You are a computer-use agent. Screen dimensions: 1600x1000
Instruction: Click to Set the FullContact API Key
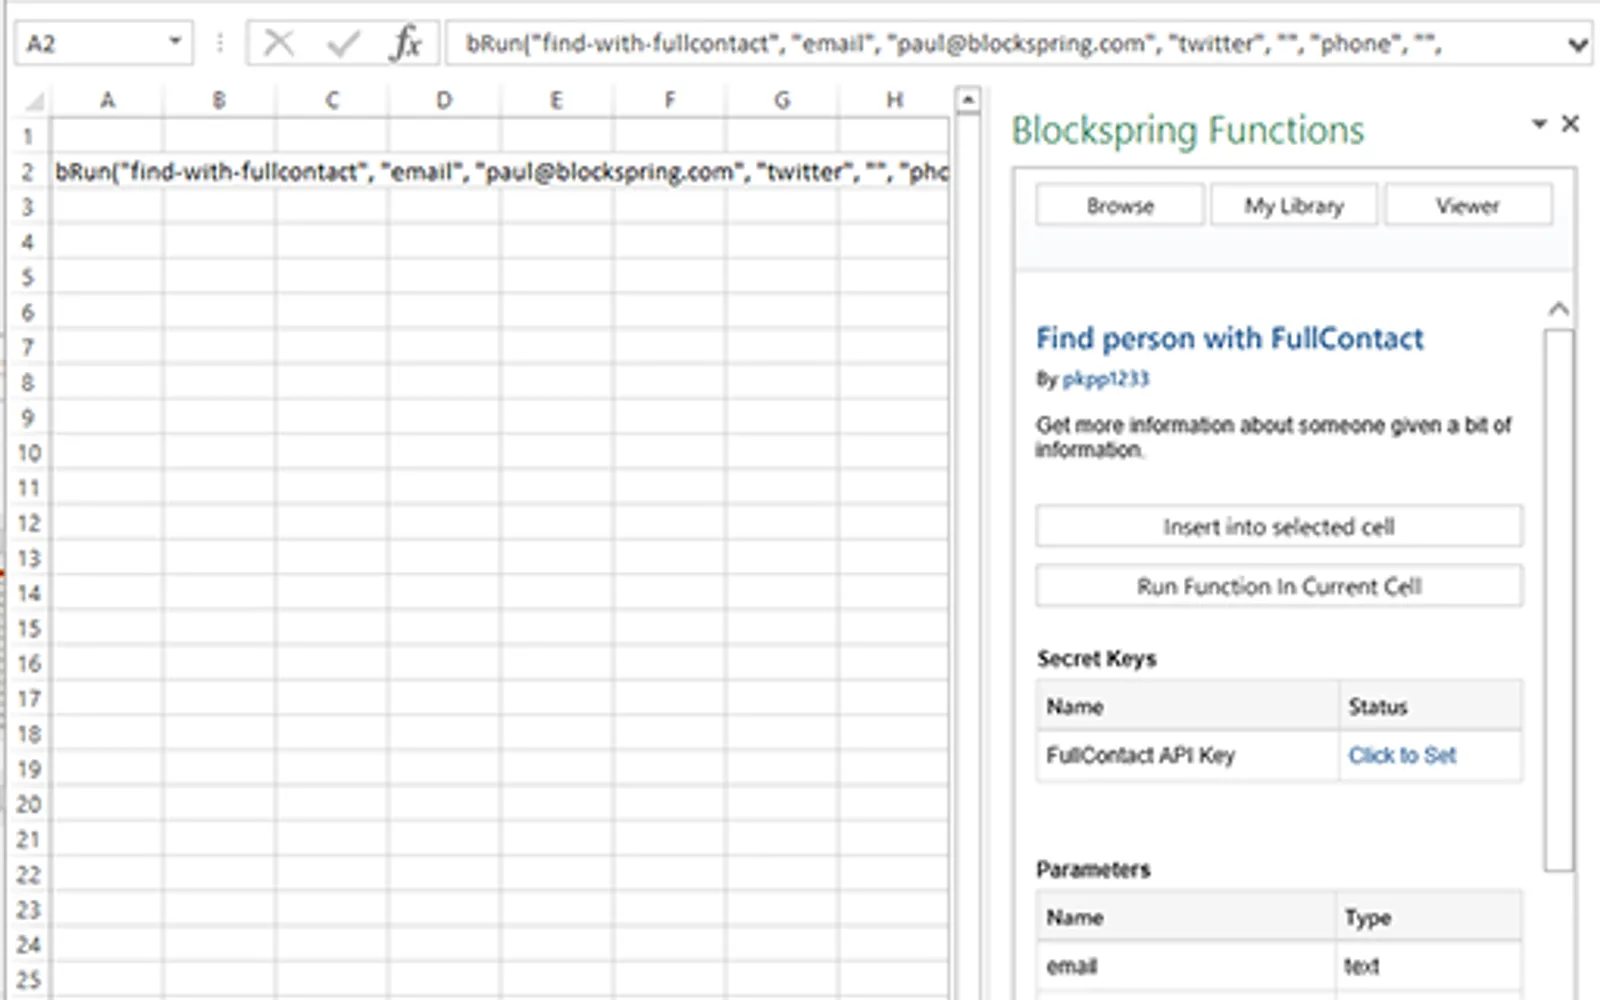pyautogui.click(x=1402, y=755)
